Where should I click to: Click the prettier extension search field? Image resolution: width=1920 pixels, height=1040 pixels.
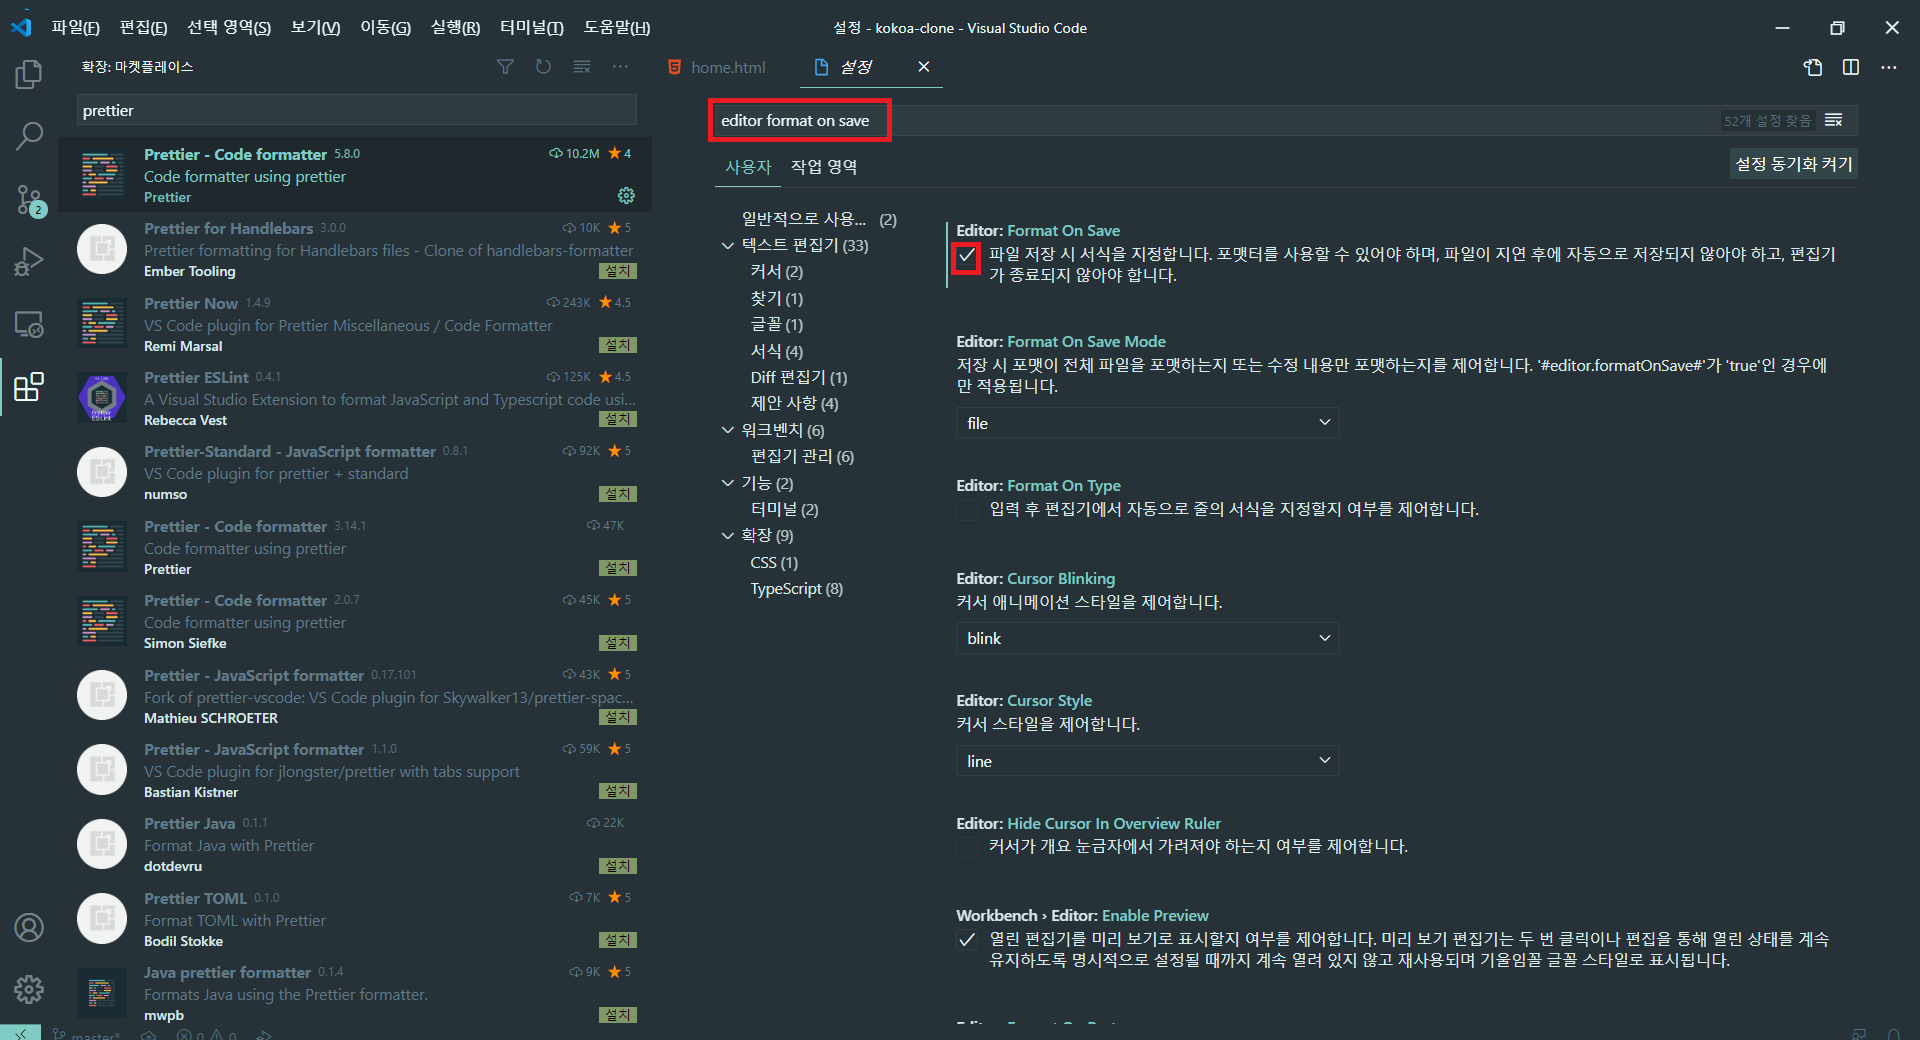(x=356, y=110)
